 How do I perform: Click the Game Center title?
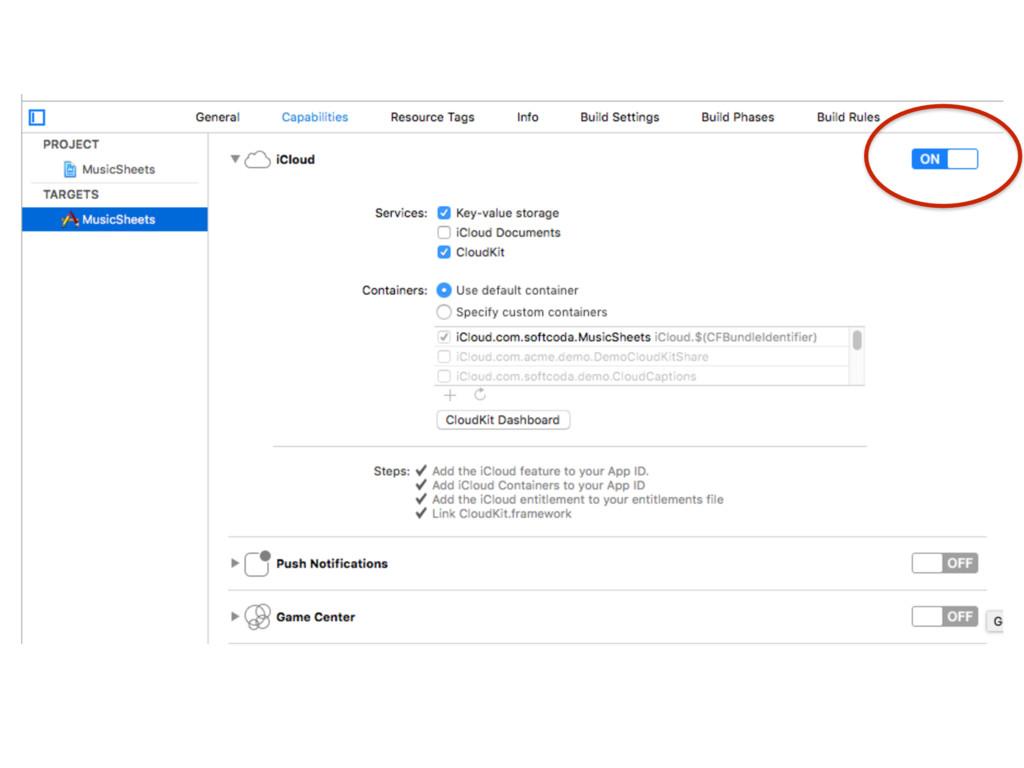315,617
